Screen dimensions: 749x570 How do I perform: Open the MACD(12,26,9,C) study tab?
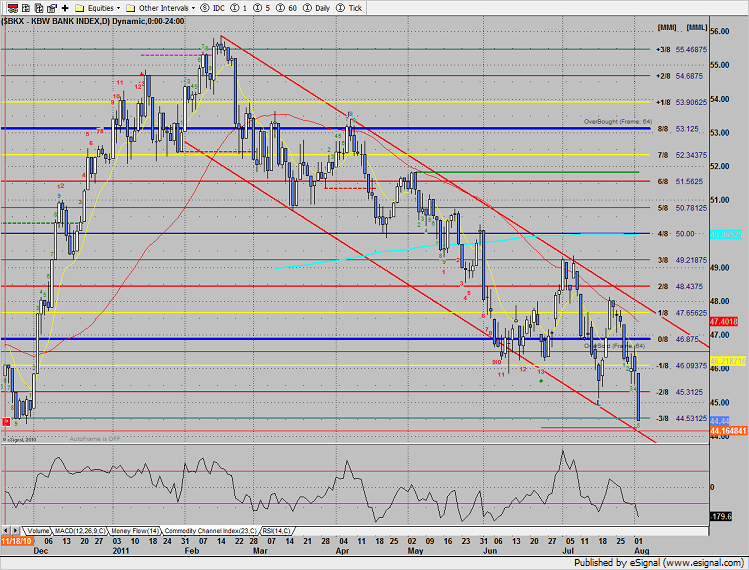click(x=80, y=531)
